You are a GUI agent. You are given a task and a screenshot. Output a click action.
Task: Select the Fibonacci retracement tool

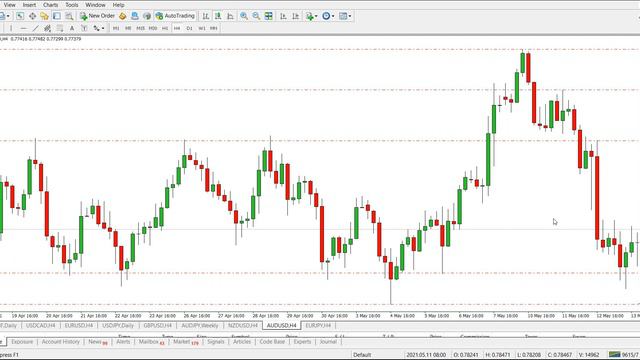point(60,28)
